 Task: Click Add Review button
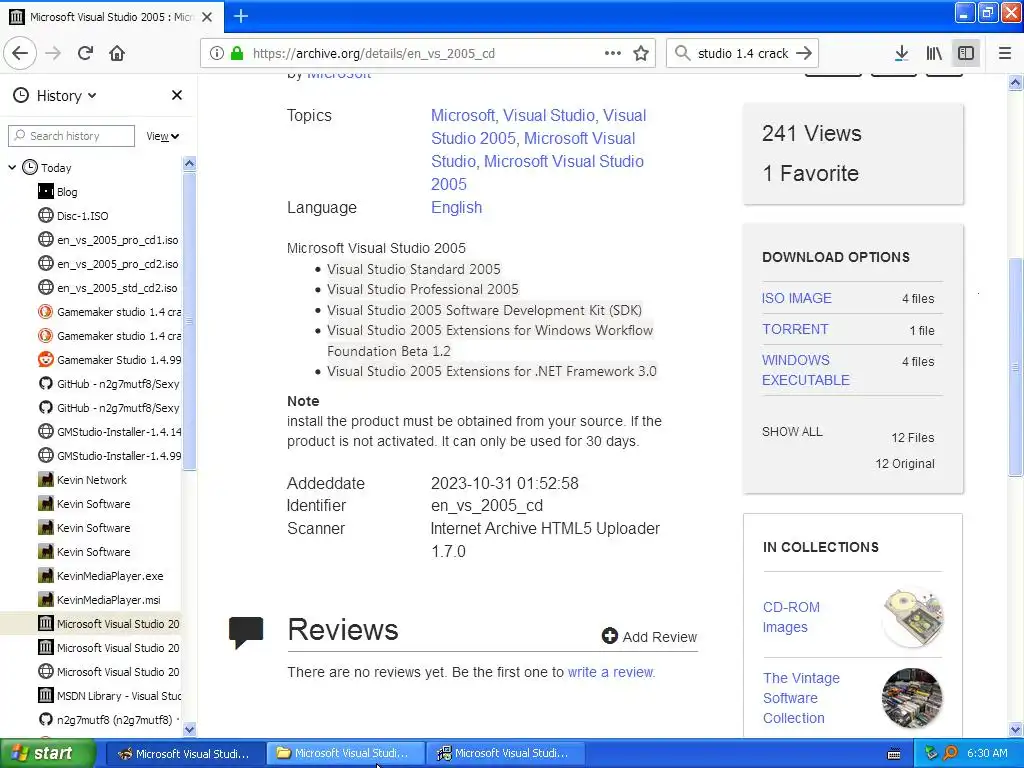(x=649, y=637)
